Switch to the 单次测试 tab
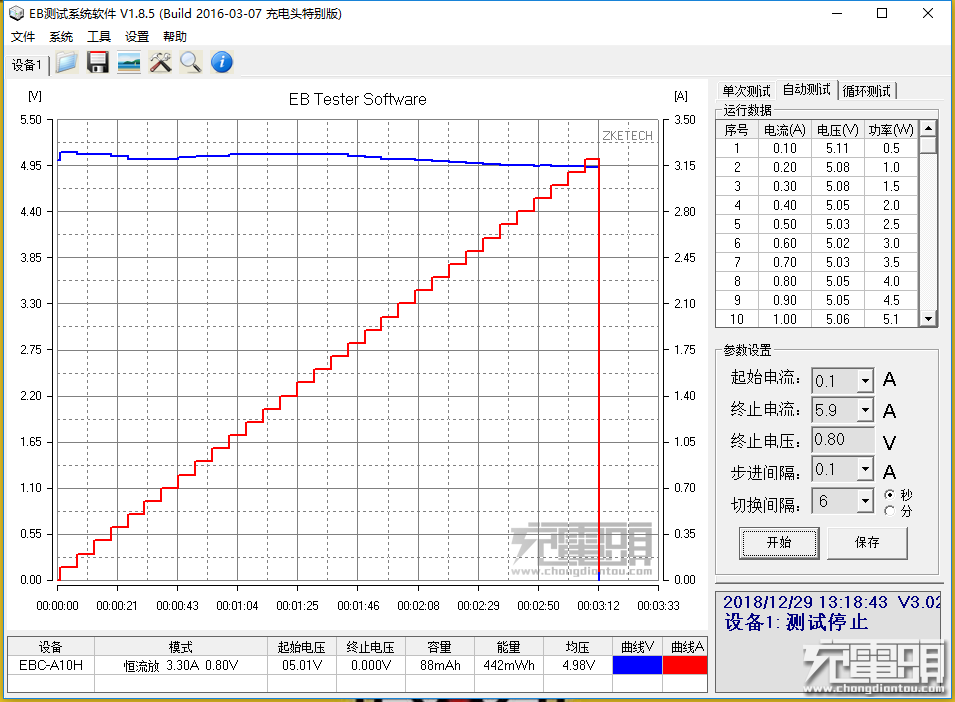 click(x=746, y=91)
